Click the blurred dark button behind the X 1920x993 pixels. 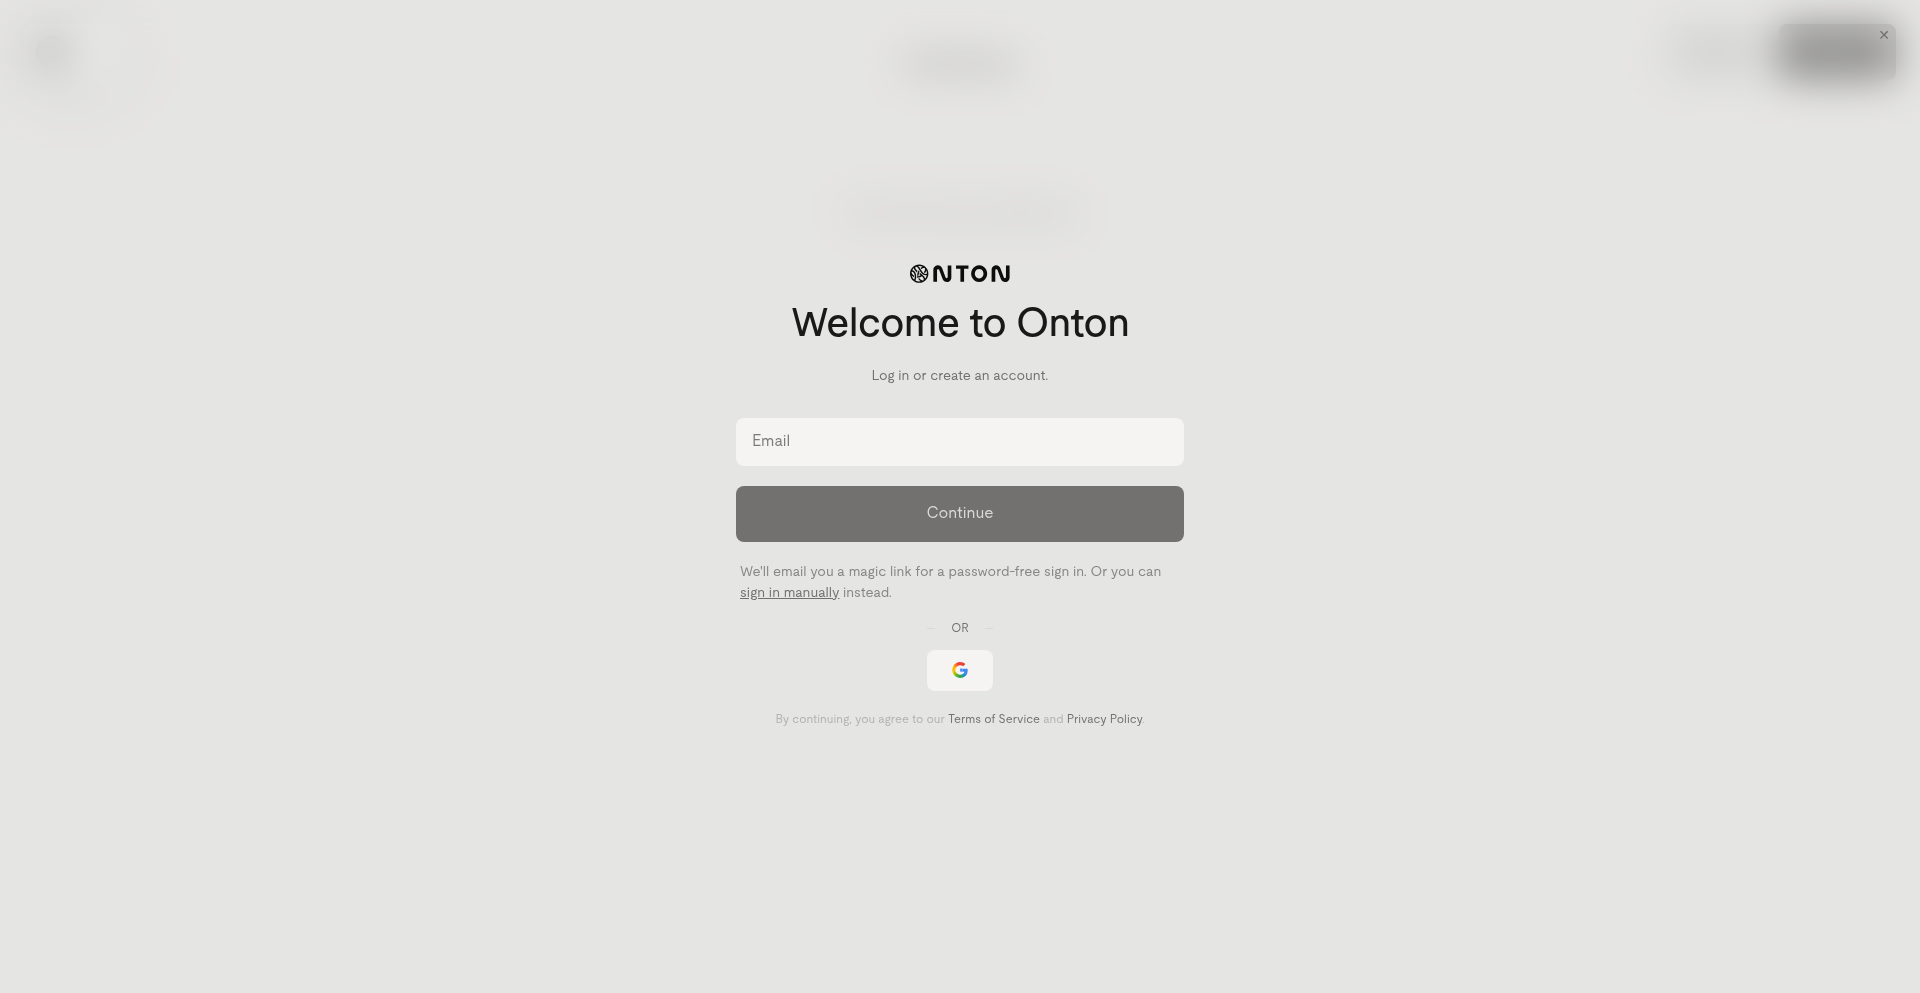pyautogui.click(x=1837, y=52)
